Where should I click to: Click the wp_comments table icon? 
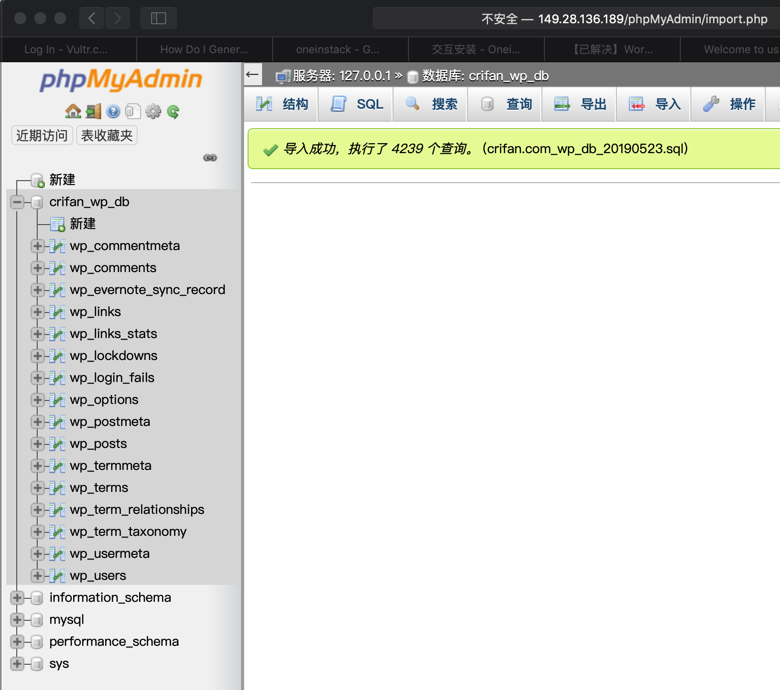pos(57,268)
